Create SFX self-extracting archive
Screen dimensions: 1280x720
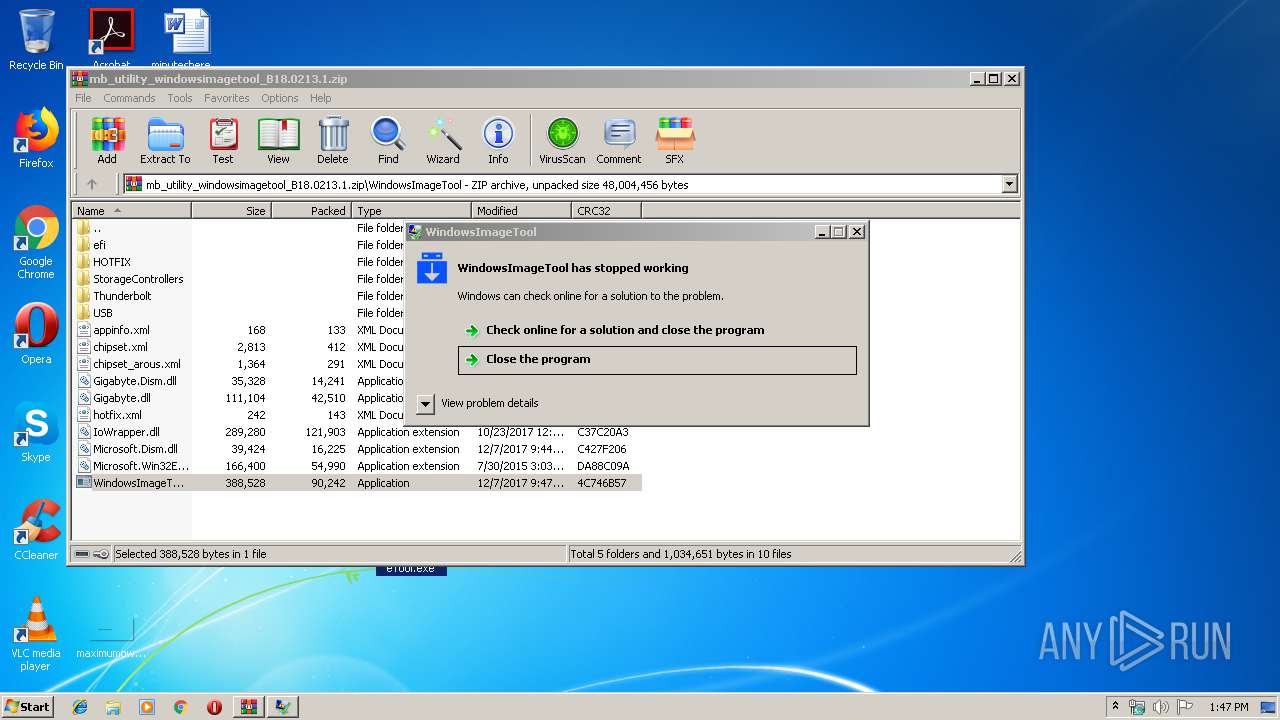coord(675,141)
